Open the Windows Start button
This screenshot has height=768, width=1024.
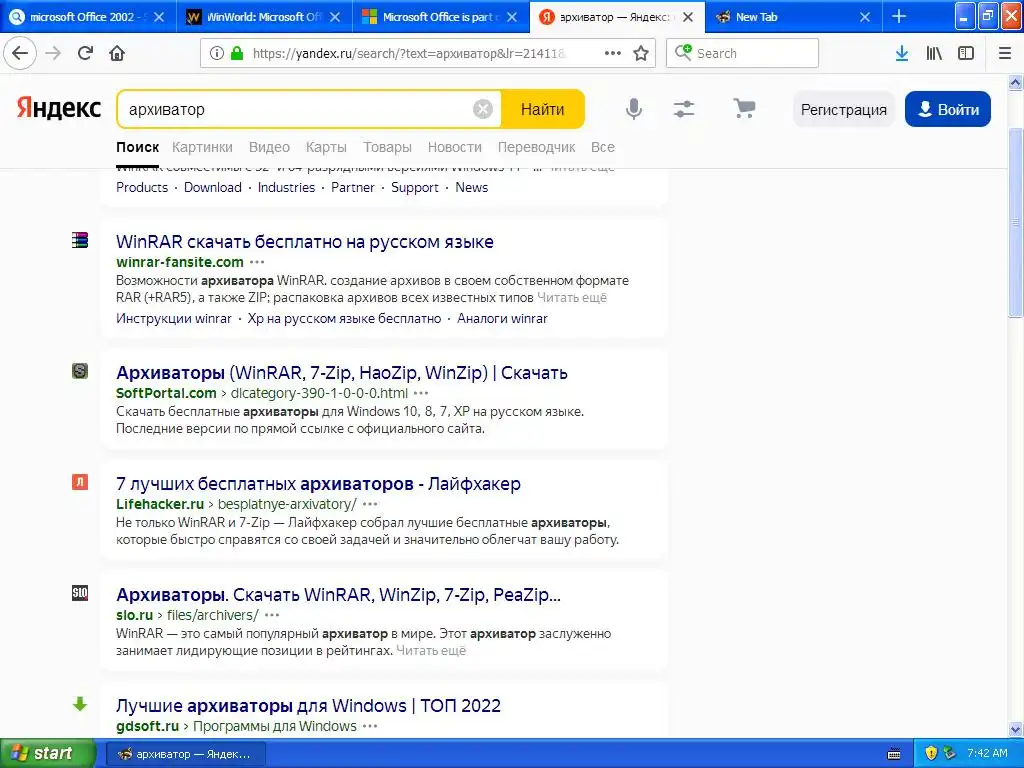tap(48, 753)
